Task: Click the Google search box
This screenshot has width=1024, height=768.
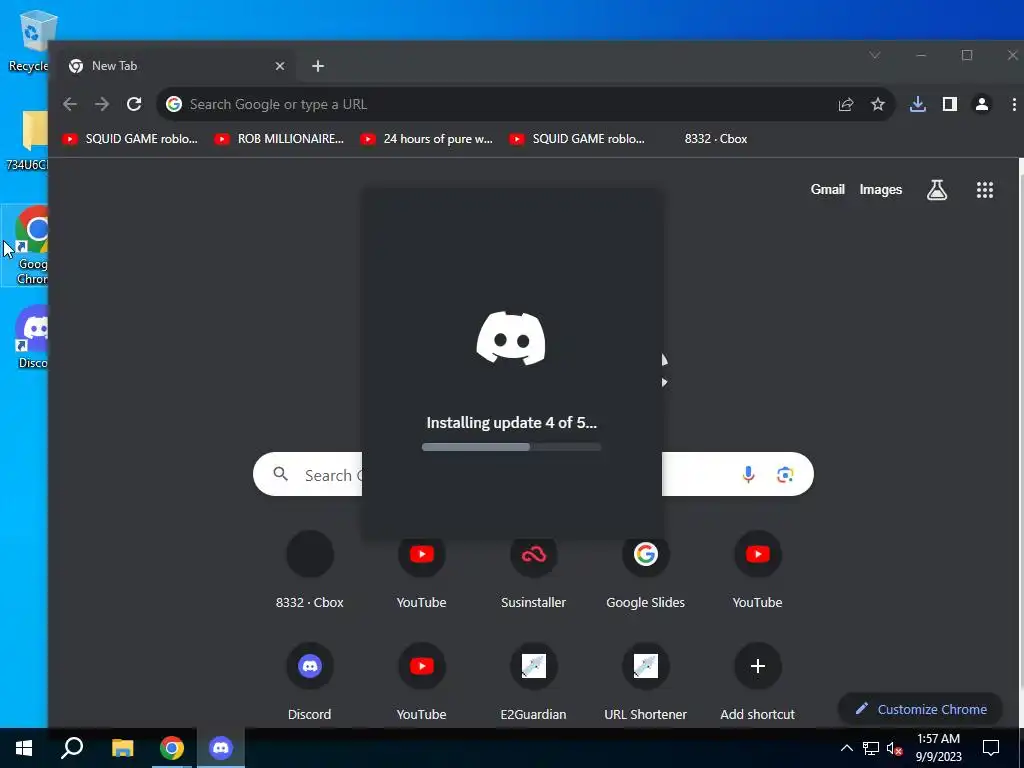Action: tap(534, 474)
